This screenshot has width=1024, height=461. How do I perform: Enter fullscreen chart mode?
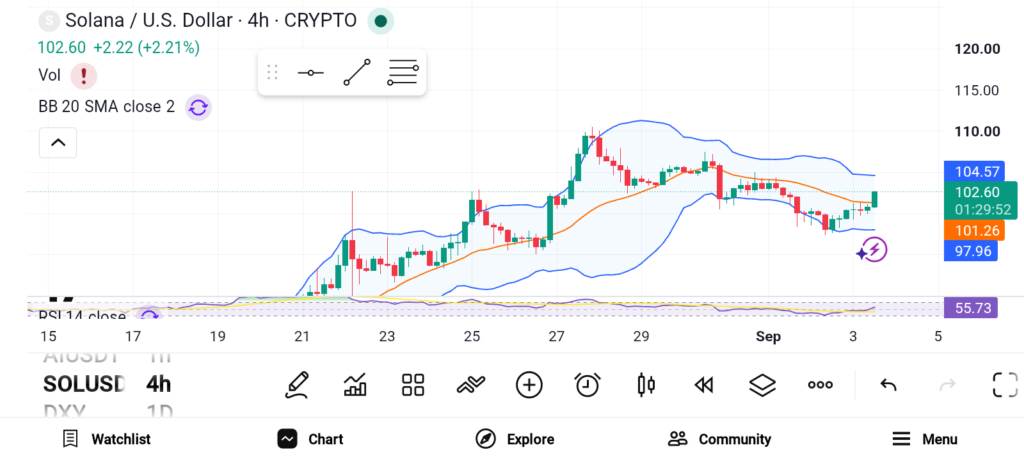1005,385
